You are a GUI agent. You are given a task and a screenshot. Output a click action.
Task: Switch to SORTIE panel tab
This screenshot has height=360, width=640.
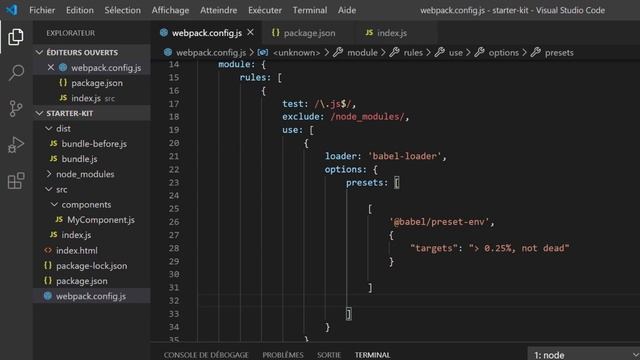329,355
